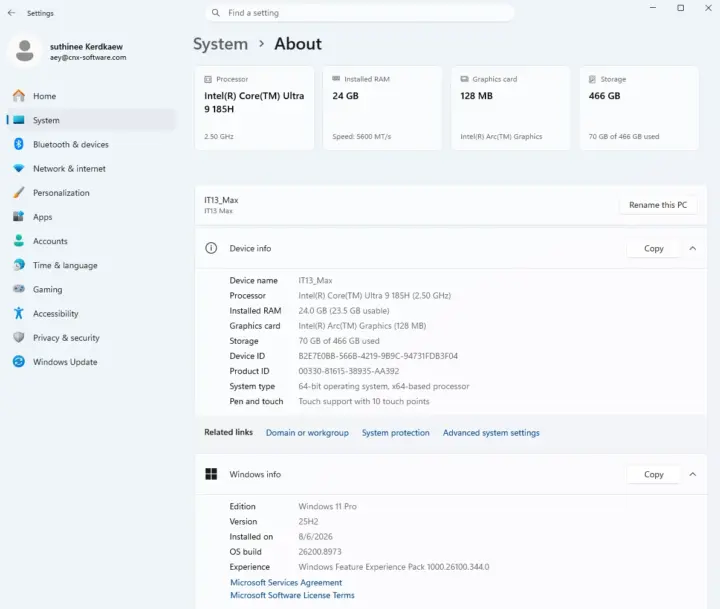Open the user profile avatar
The image size is (720, 609).
click(24, 51)
